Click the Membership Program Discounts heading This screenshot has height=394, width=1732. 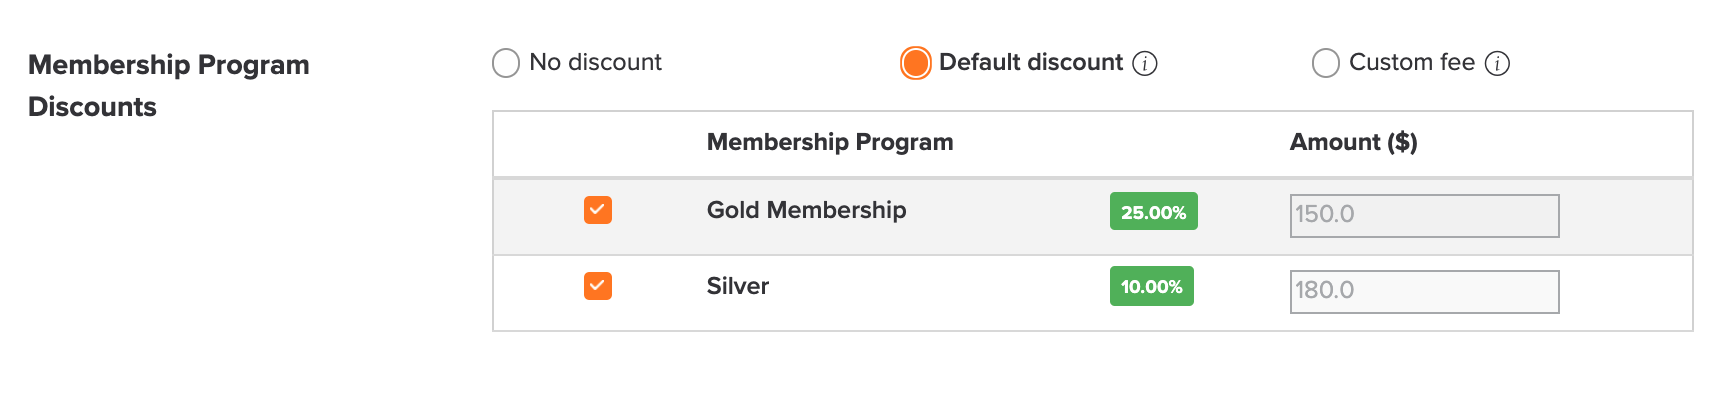[x=169, y=85]
